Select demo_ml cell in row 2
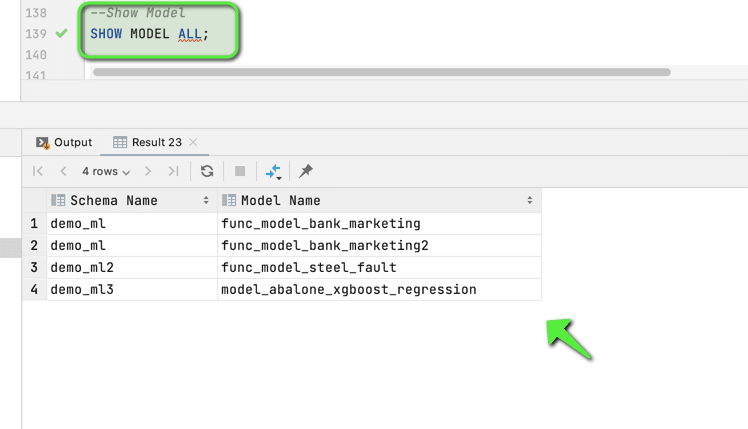Viewport: 748px width, 429px height. point(132,245)
